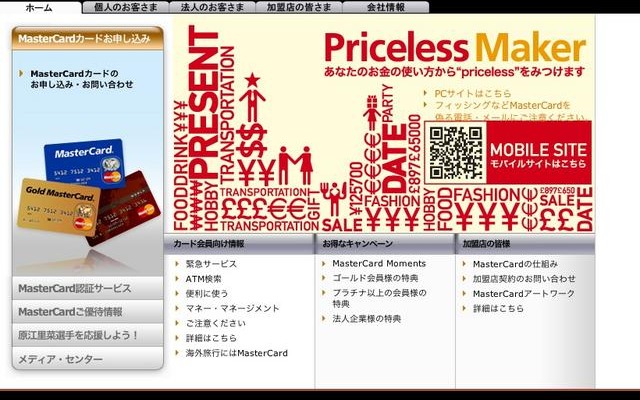Click arrow bullet beside PCサイトはこちら
640x400 pixels.
(x=426, y=93)
